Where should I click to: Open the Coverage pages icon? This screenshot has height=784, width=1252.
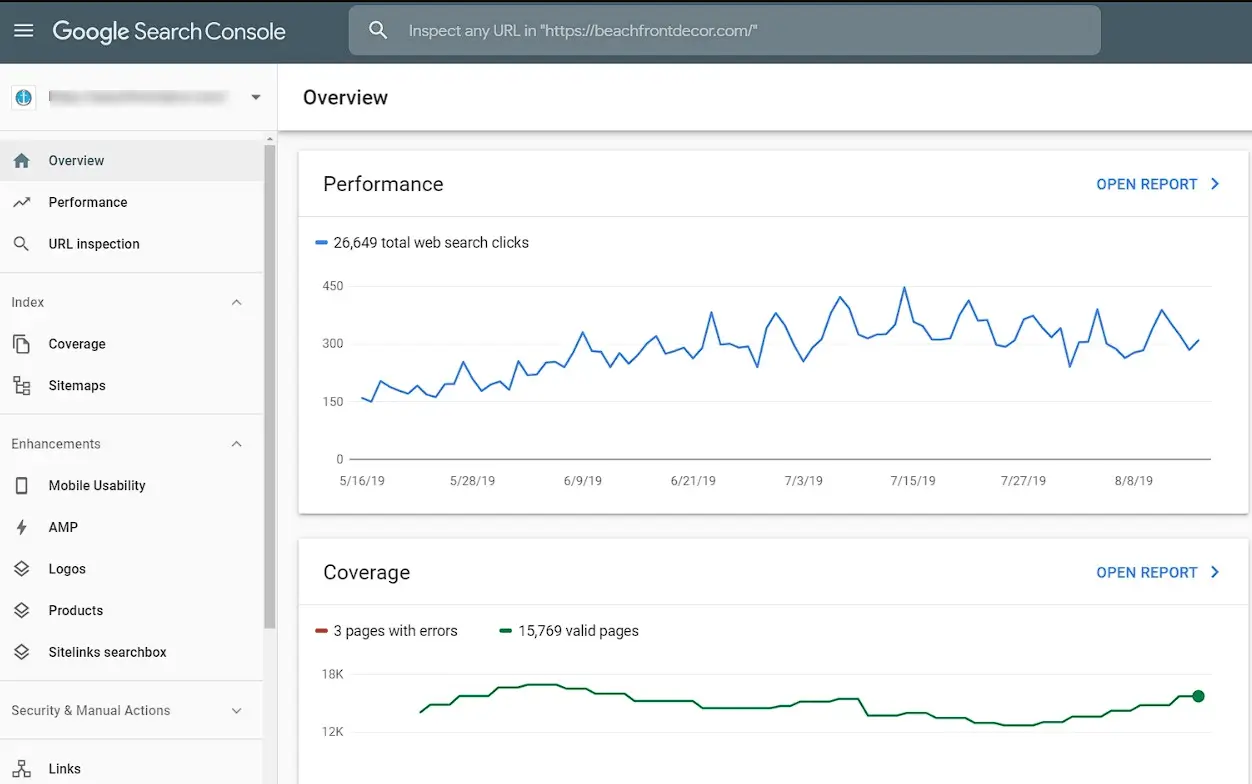pyautogui.click(x=22, y=344)
